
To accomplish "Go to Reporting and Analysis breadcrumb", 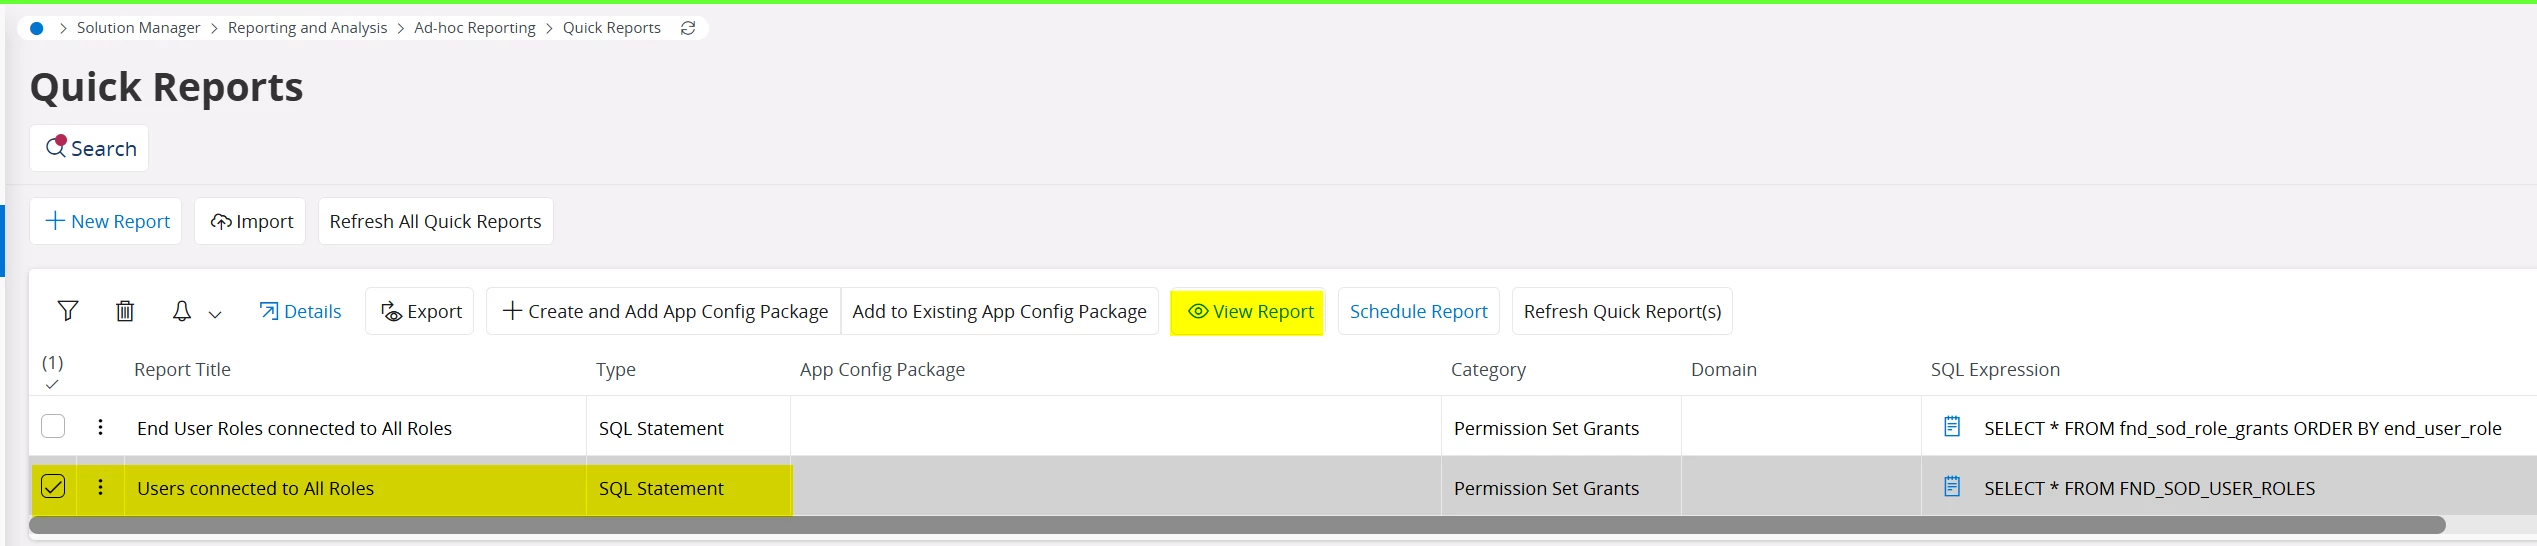I will point(307,28).
